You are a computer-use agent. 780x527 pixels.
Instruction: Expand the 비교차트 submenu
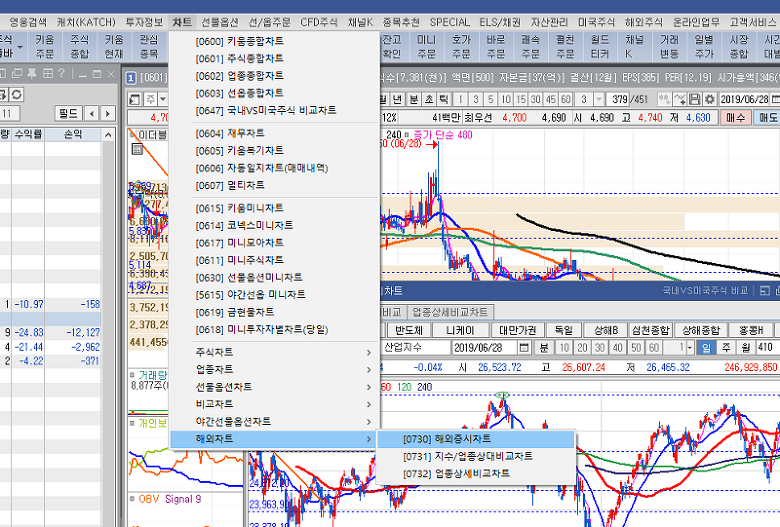[x=275, y=405]
